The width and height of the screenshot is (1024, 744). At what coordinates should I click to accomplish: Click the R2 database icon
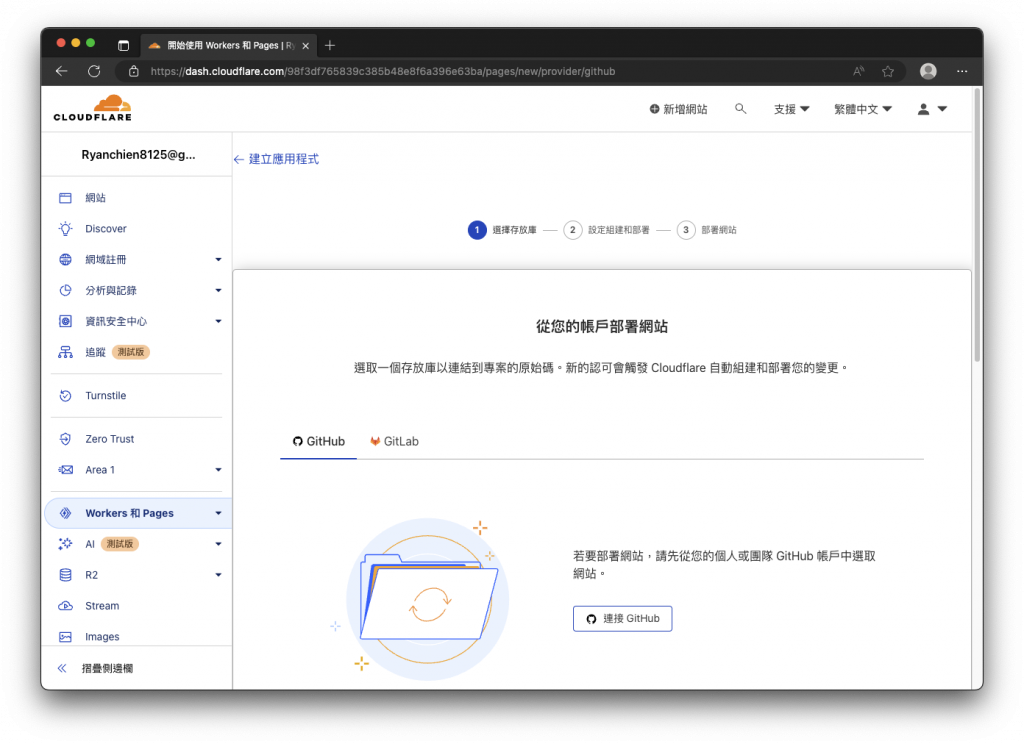click(x=65, y=575)
